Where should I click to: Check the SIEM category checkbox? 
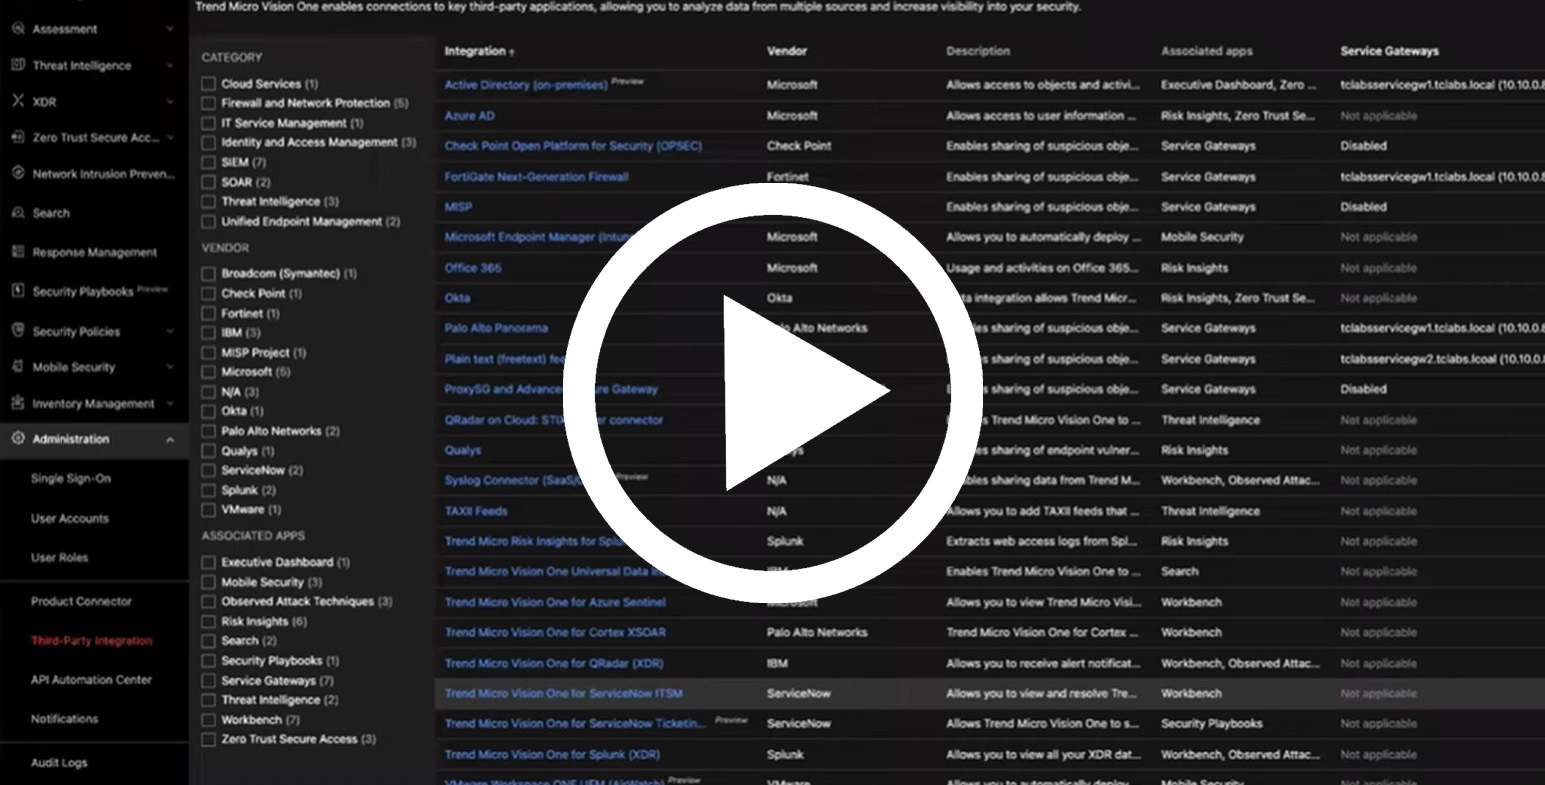(208, 162)
